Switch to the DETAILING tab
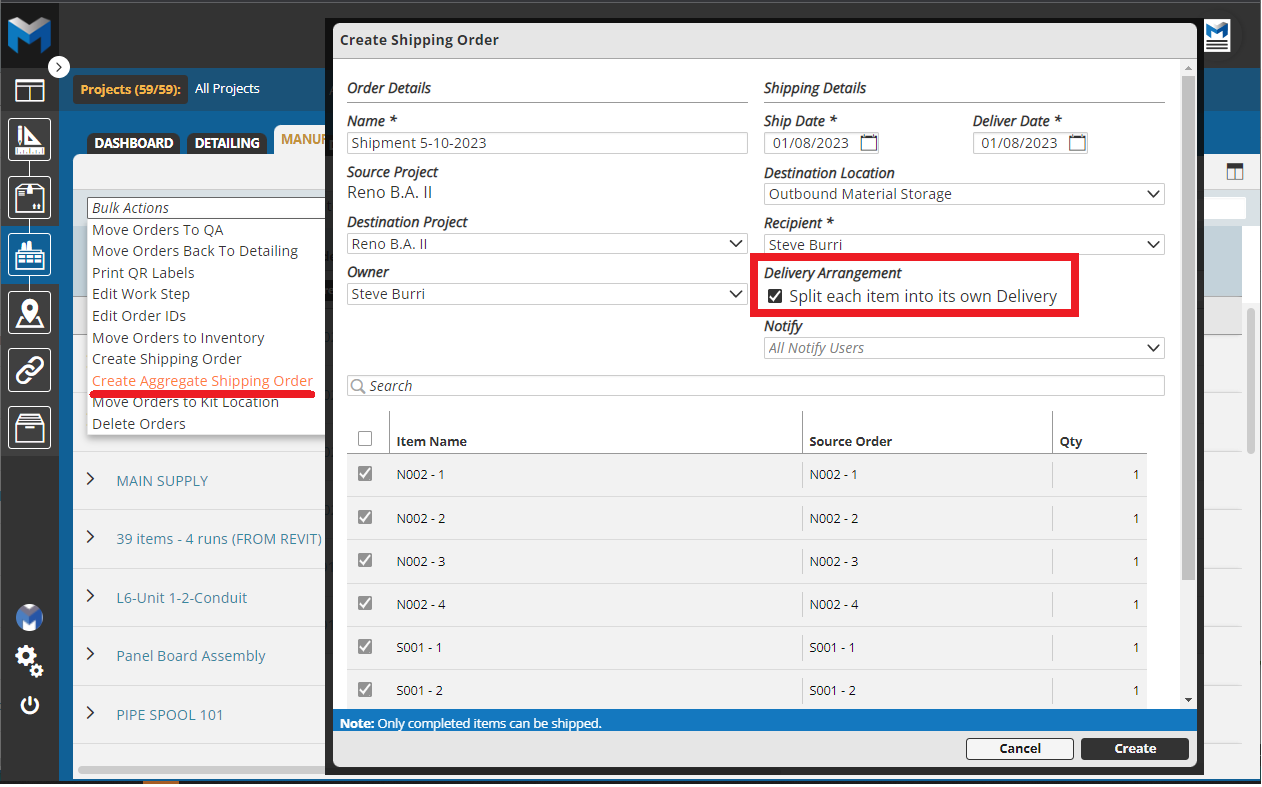The height and width of the screenshot is (787, 1262). click(x=227, y=143)
